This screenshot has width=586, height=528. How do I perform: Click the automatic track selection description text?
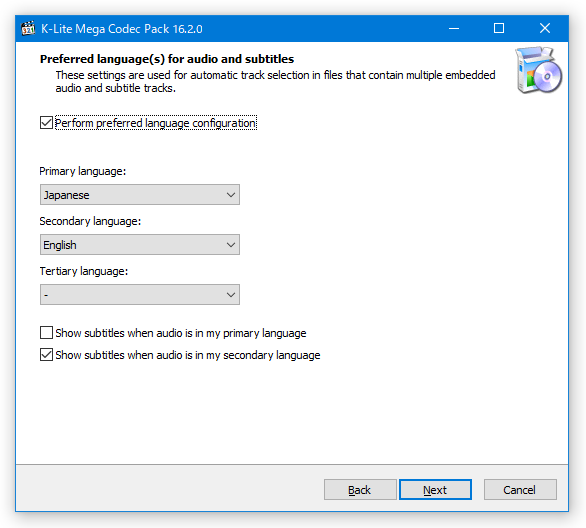(x=275, y=81)
